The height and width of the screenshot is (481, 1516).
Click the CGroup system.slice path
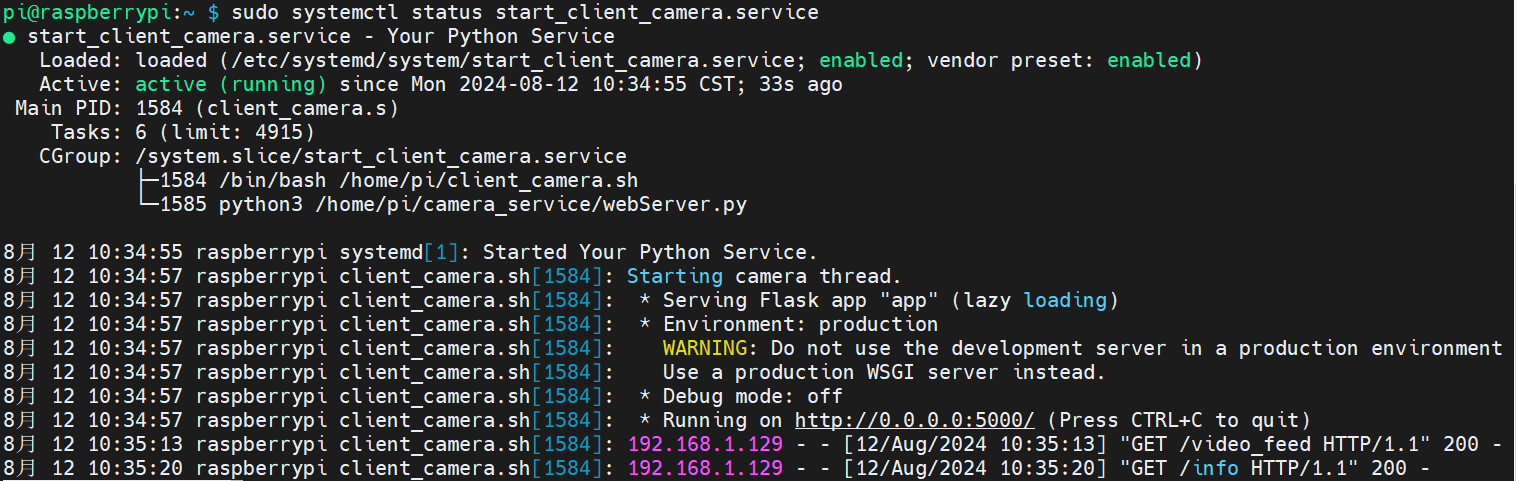pyautogui.click(x=381, y=157)
